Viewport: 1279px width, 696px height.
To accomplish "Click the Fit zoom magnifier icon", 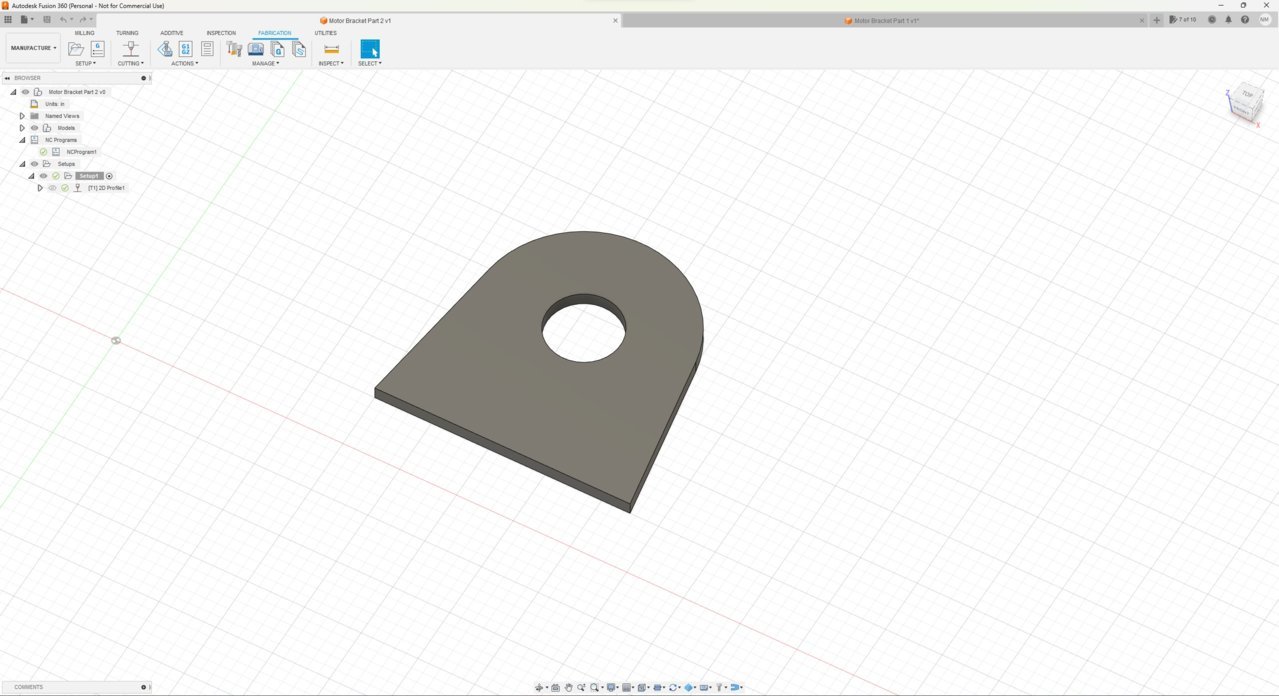I will 594,687.
